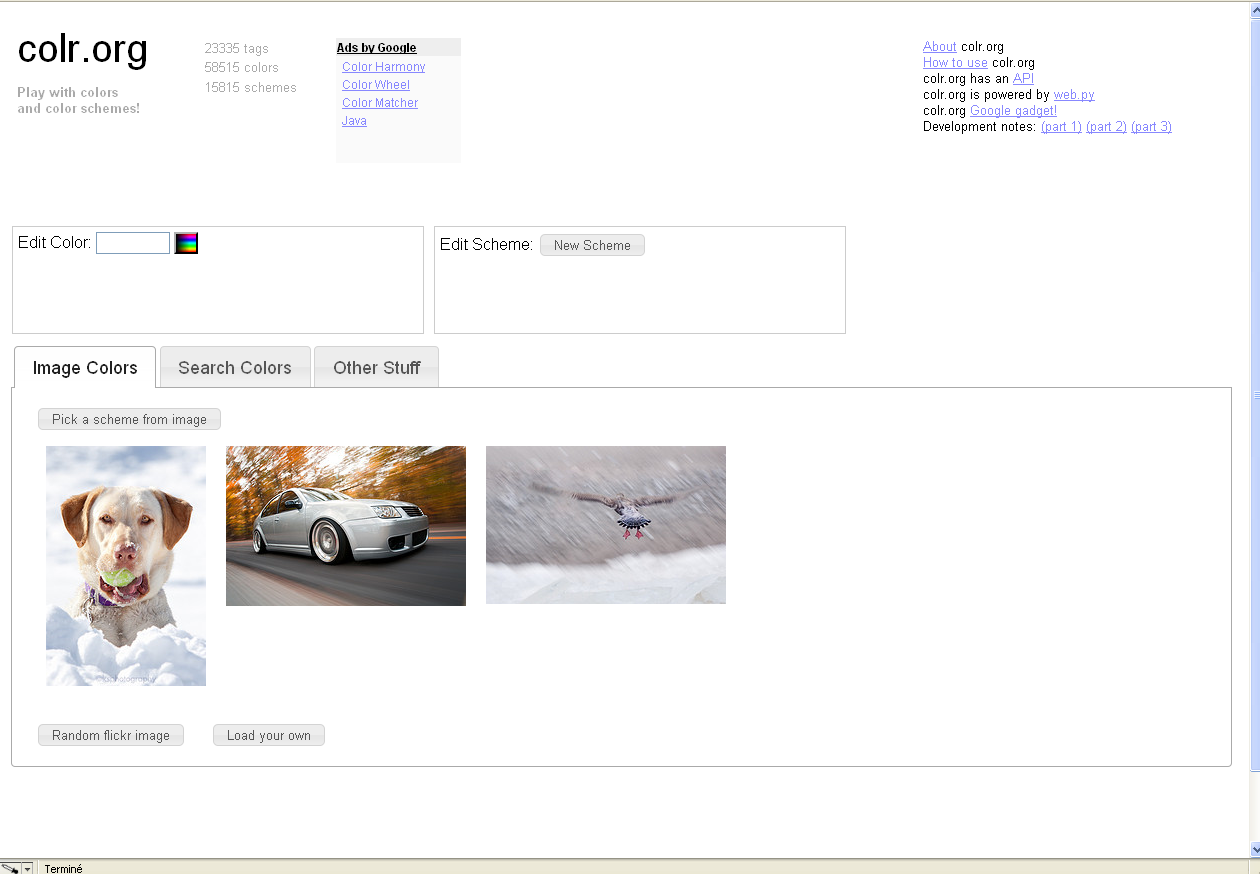Click the Edit Color text input
Image resolution: width=1260 pixels, height=874 pixels.
click(133, 243)
